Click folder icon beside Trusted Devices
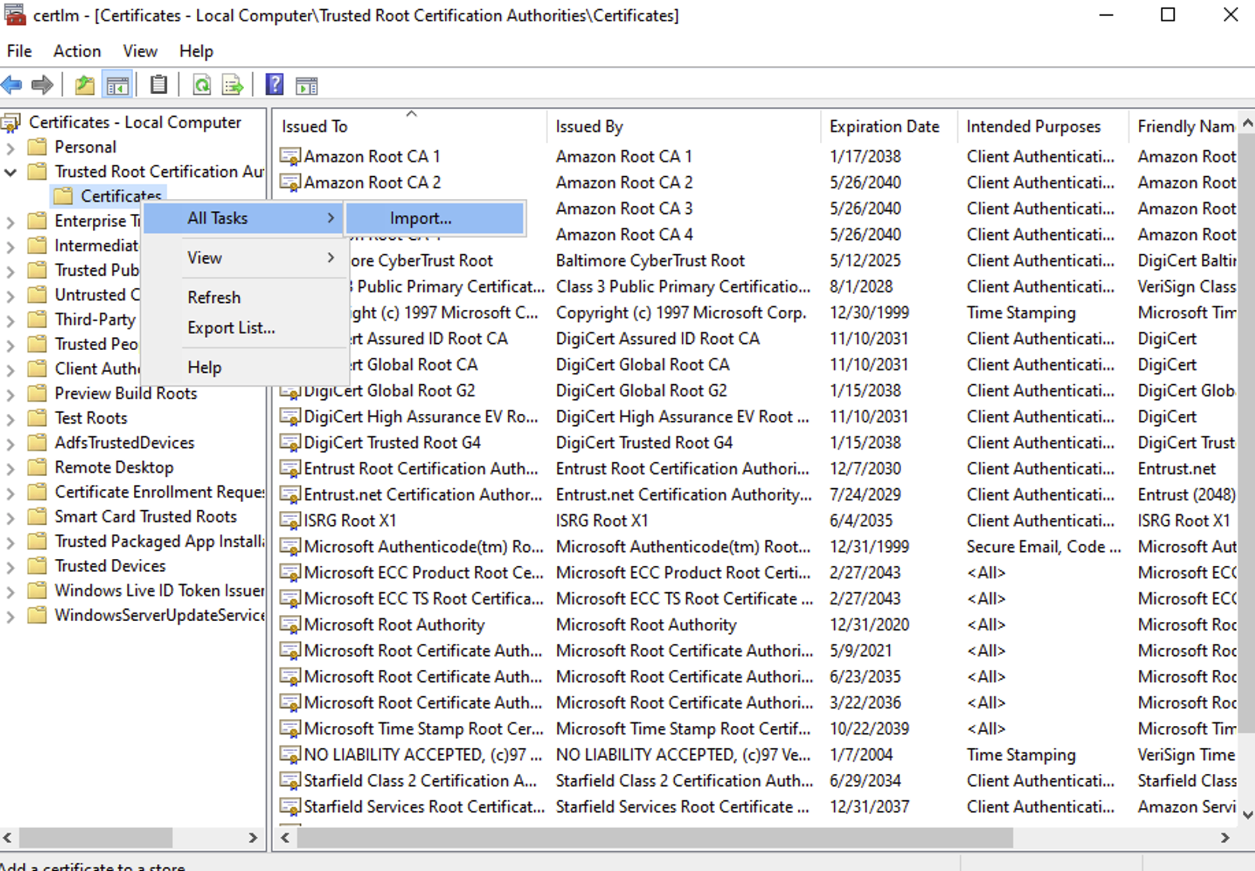 (x=37, y=565)
